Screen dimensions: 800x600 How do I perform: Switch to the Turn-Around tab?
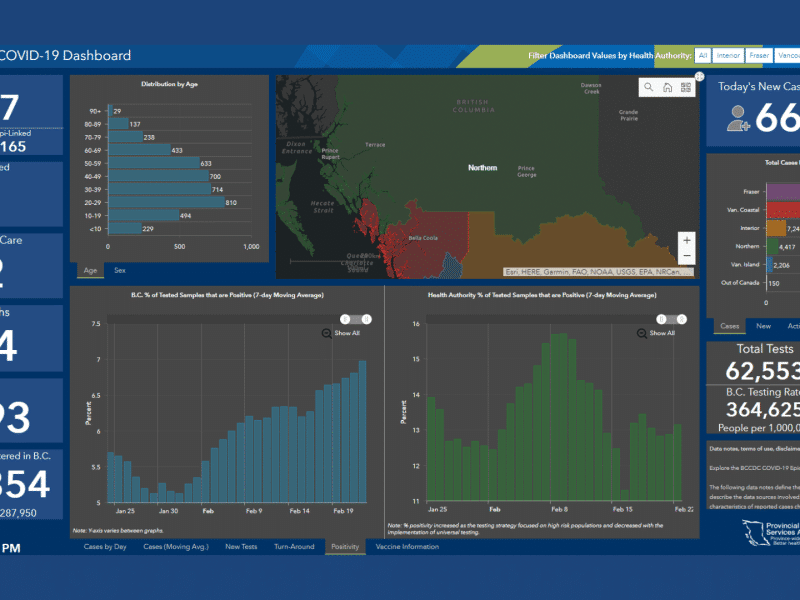pos(294,547)
